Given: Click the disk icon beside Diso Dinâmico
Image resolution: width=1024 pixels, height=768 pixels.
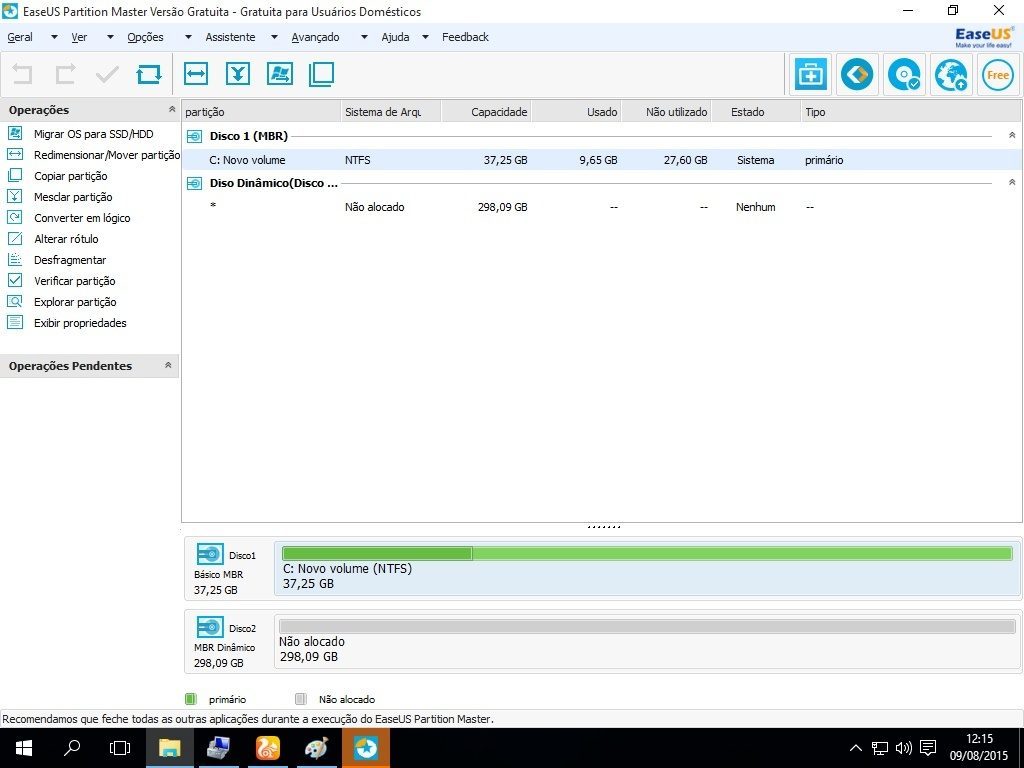Looking at the screenshot, I should click(x=194, y=184).
